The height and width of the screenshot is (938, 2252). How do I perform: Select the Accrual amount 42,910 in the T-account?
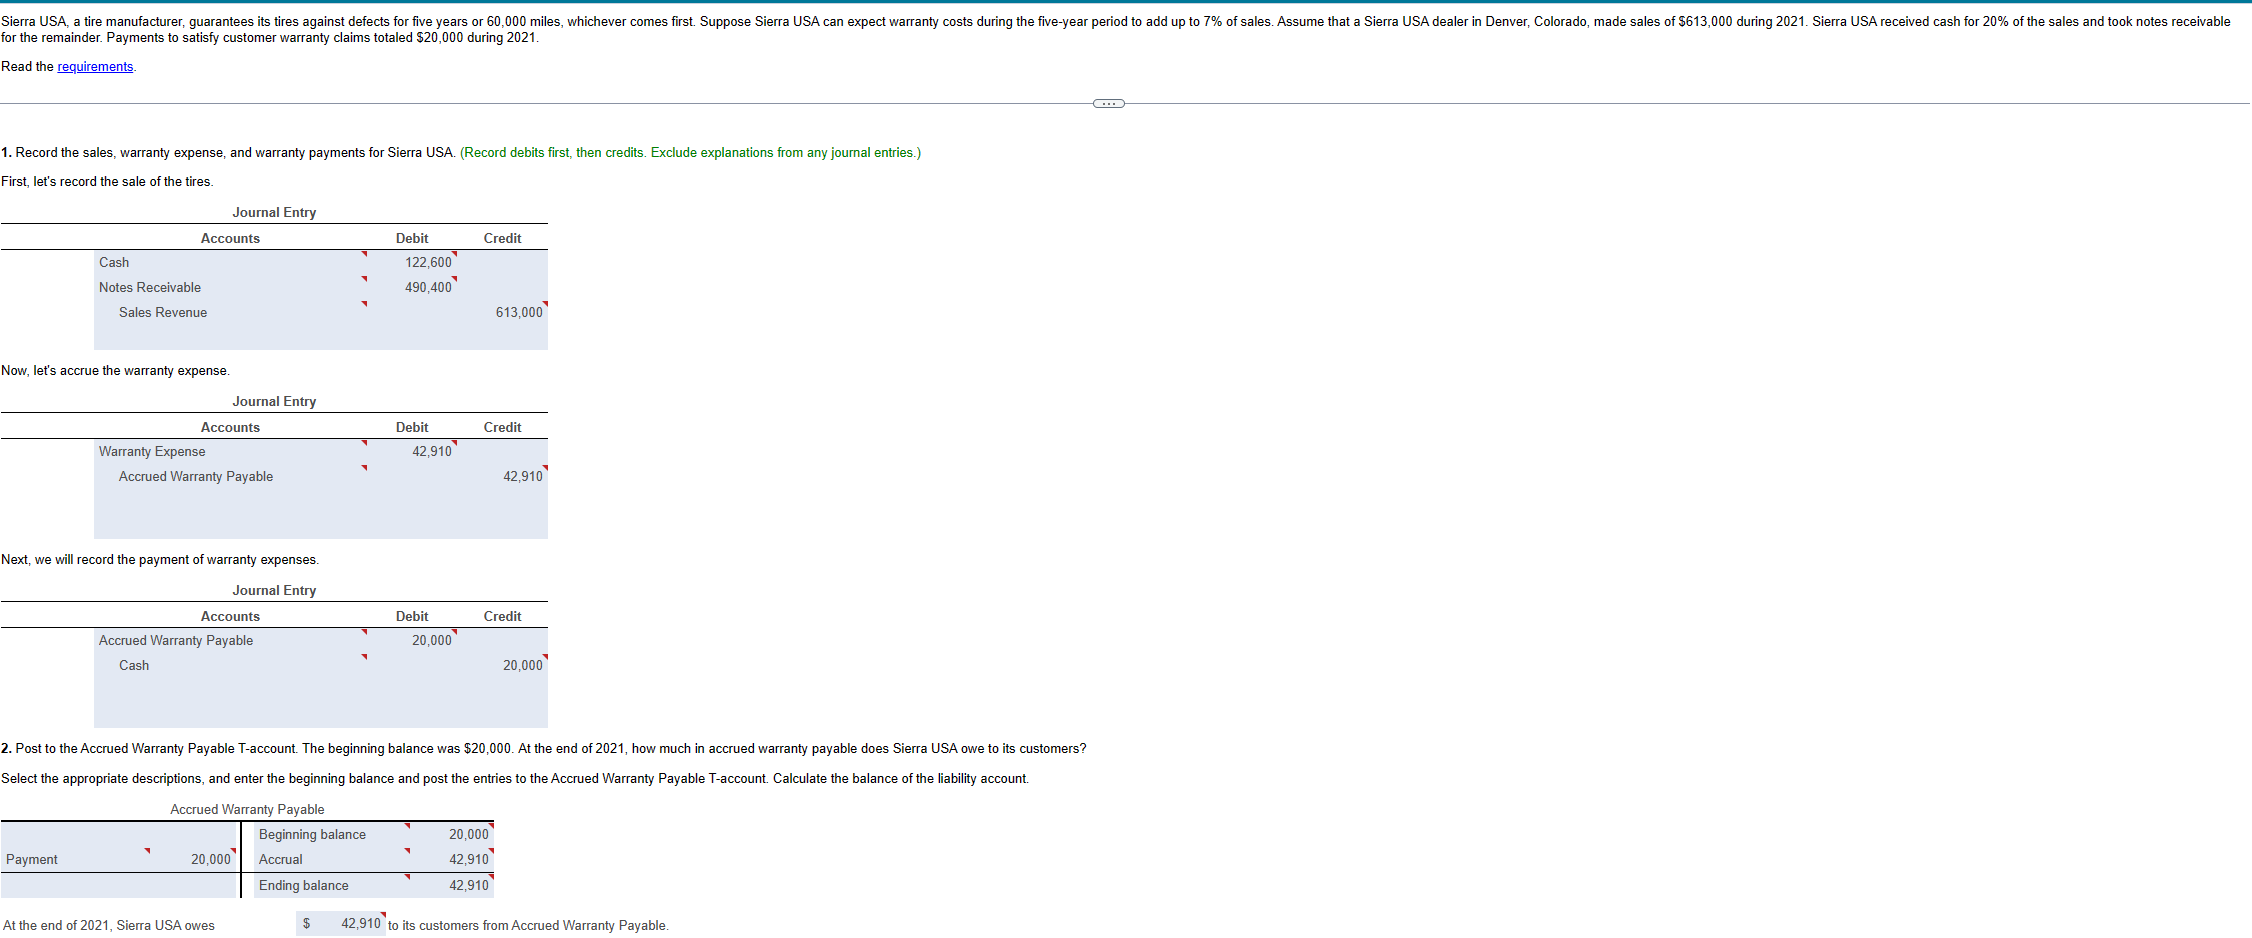tap(455, 859)
